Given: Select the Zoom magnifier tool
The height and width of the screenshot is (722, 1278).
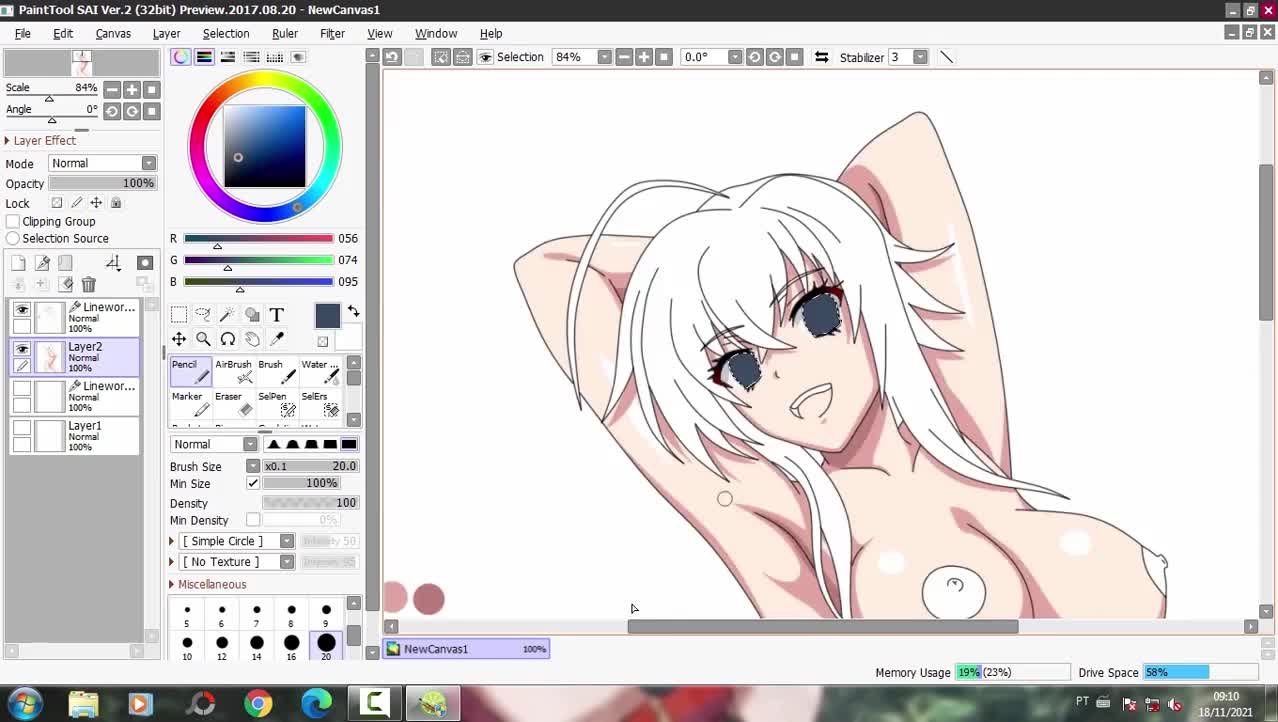Looking at the screenshot, I should 203,339.
